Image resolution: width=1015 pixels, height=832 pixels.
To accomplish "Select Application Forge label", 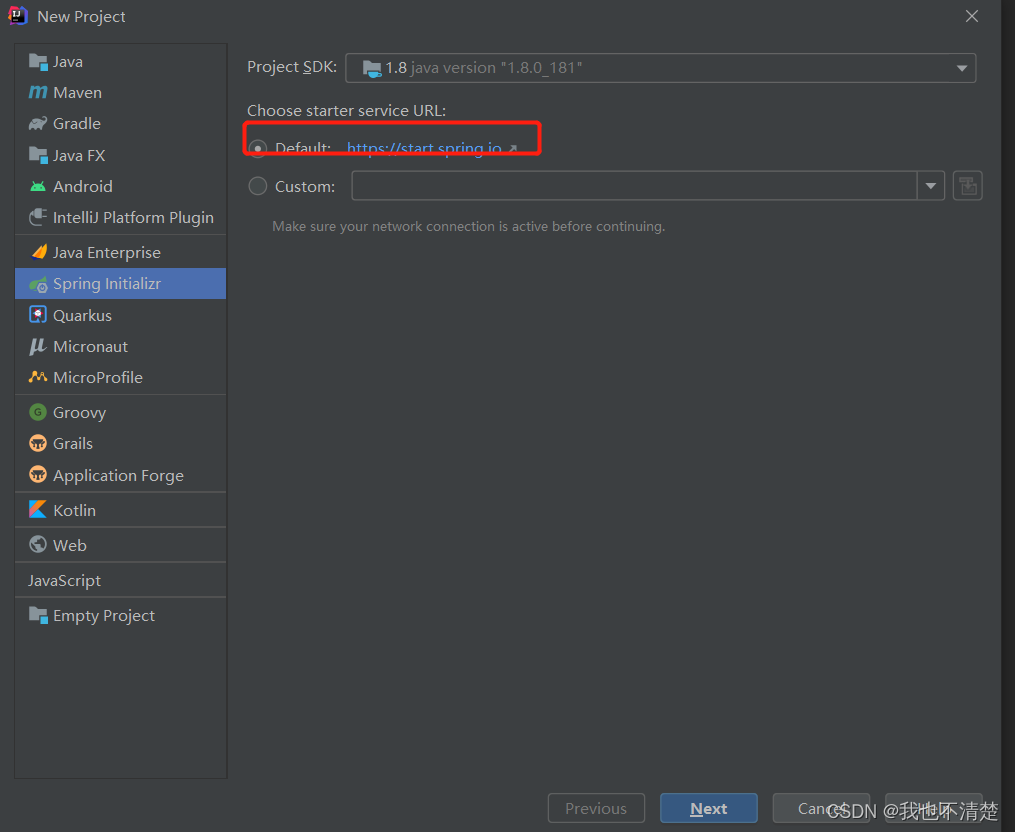I will [x=118, y=475].
